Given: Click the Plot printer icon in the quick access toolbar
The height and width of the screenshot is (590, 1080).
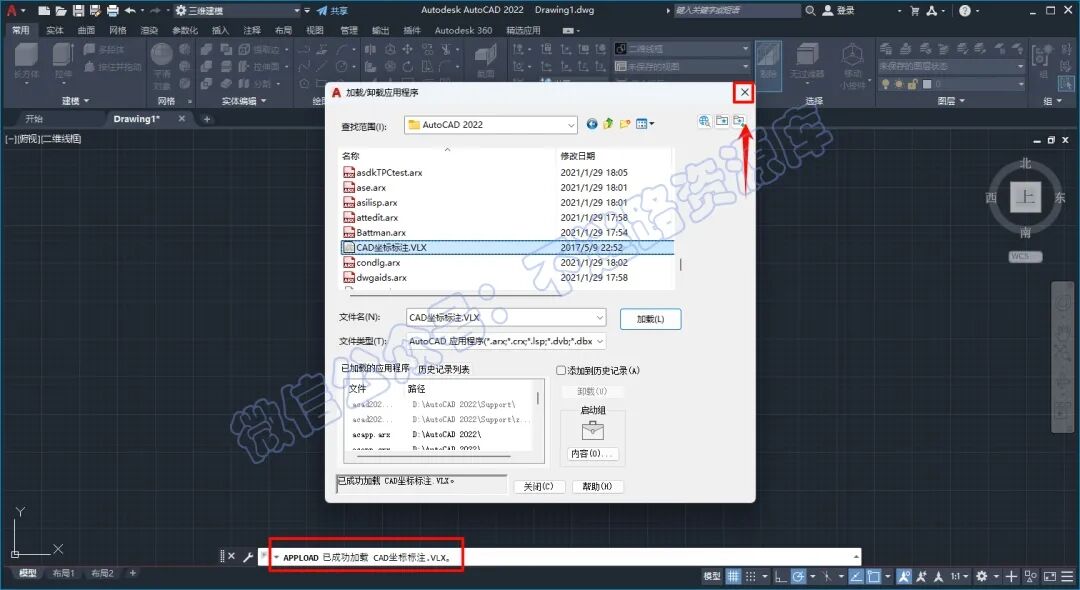Looking at the screenshot, I should point(112,10).
